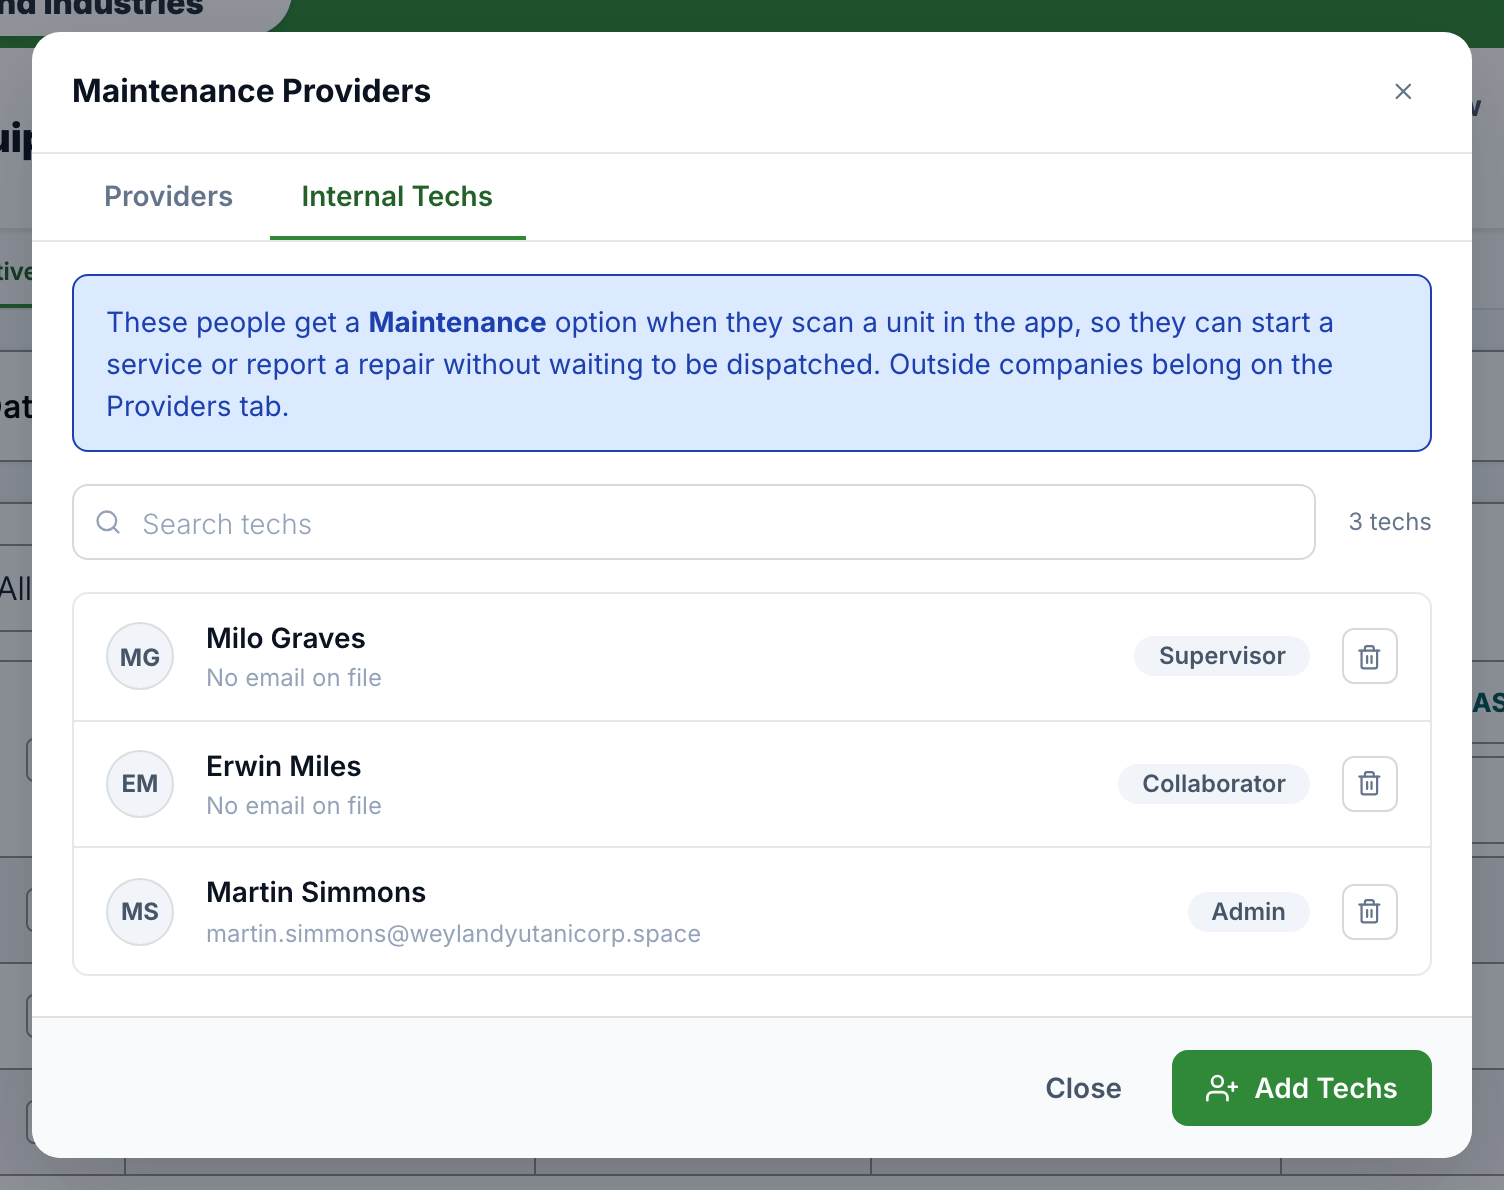Click the MS avatar for Martin Simmons
The width and height of the screenshot is (1504, 1190).
(x=140, y=912)
